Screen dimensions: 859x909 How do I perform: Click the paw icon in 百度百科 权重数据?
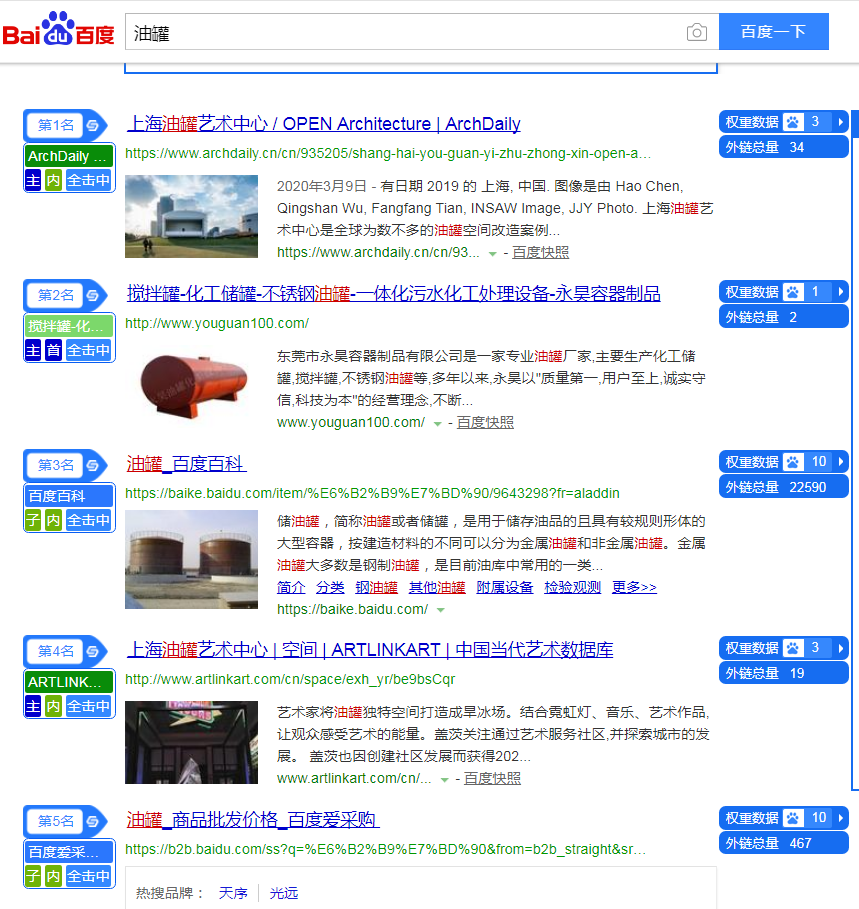click(x=793, y=461)
